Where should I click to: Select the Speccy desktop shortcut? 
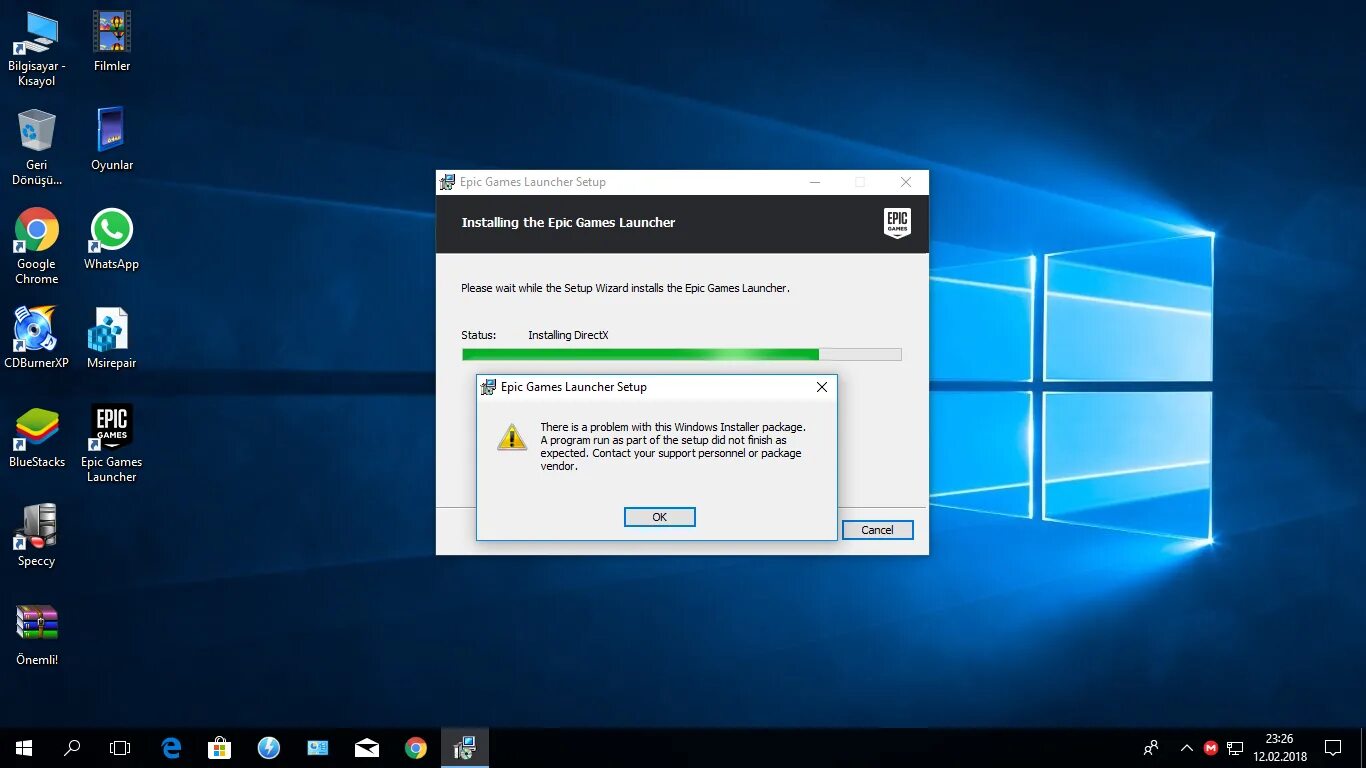(x=37, y=537)
